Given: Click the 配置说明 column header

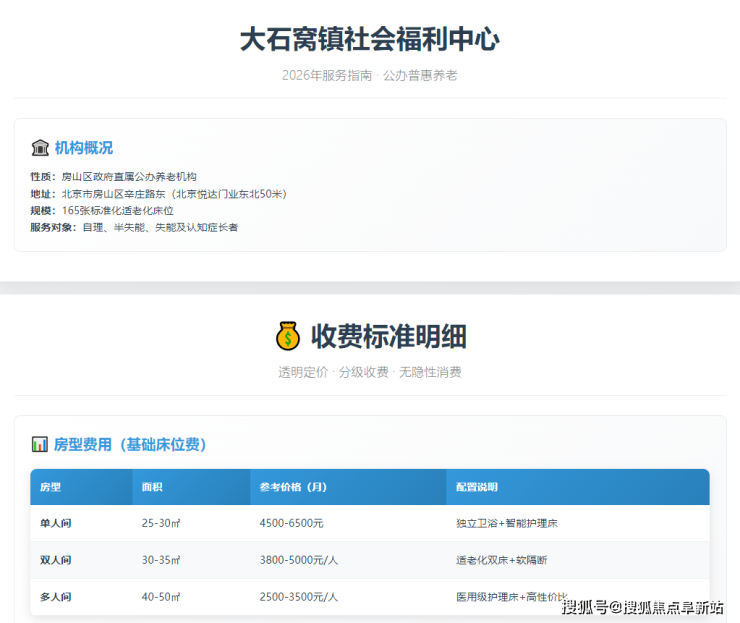Looking at the screenshot, I should pos(476,487).
